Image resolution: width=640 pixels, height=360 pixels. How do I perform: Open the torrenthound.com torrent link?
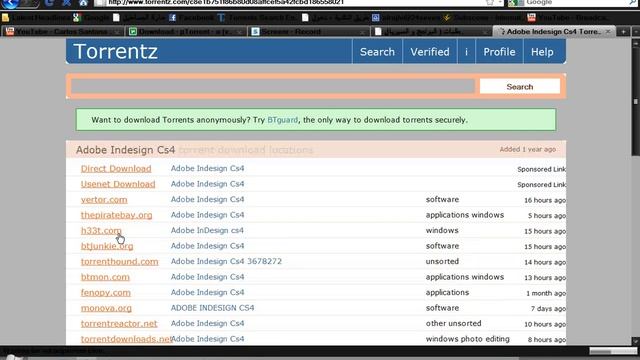pos(120,262)
